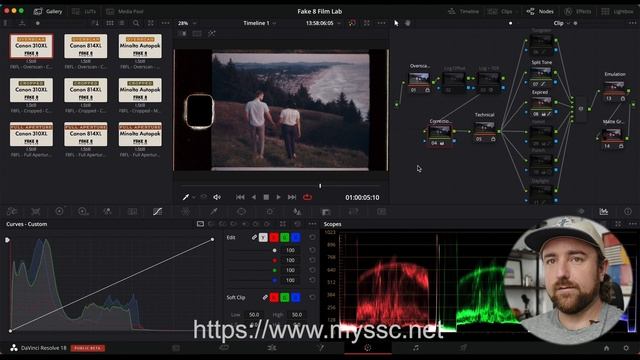The image size is (640, 360).
Task: Select the Overscan node 01
Action: (419, 81)
